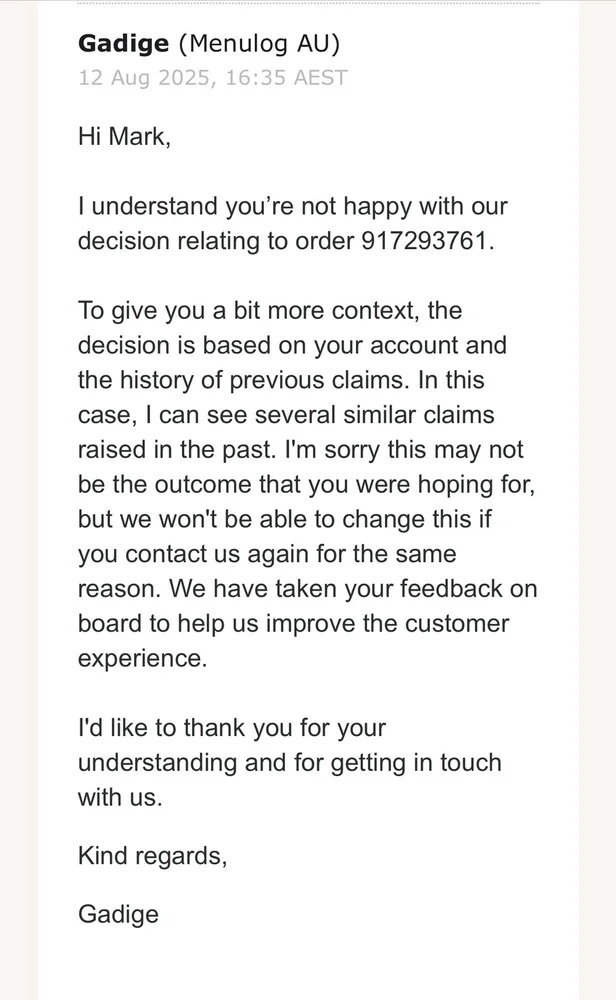Viewport: 616px width, 1000px height.
Task: Click 'improve the customer' text line
Action: [x=387, y=624]
